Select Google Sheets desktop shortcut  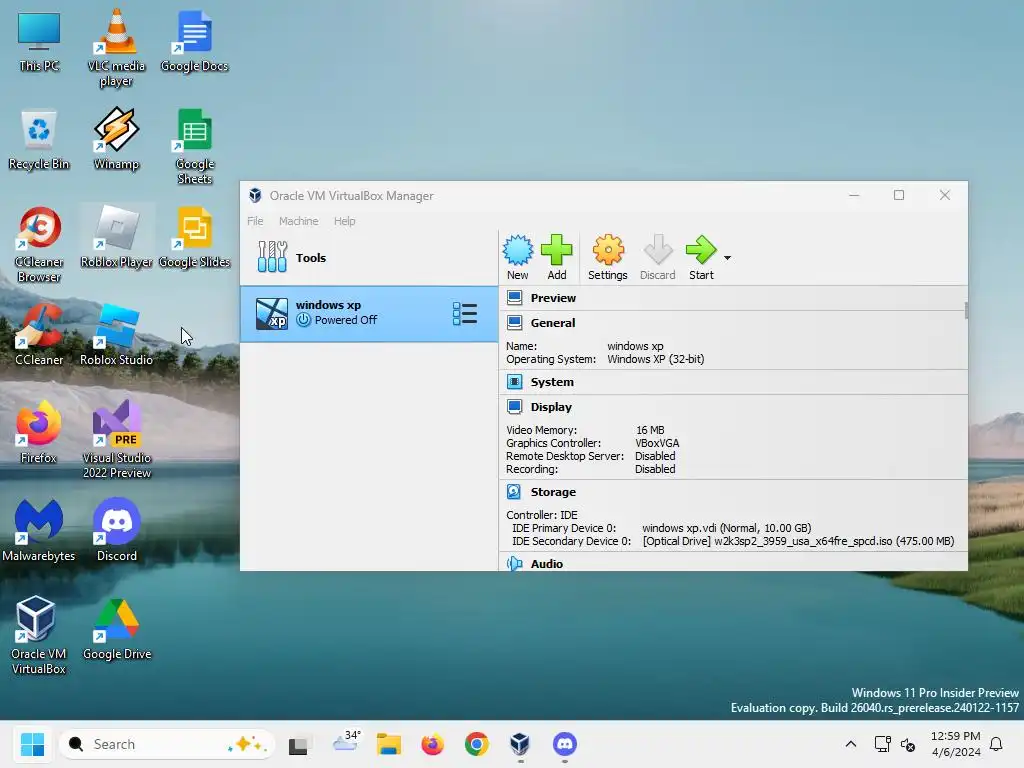[194, 146]
